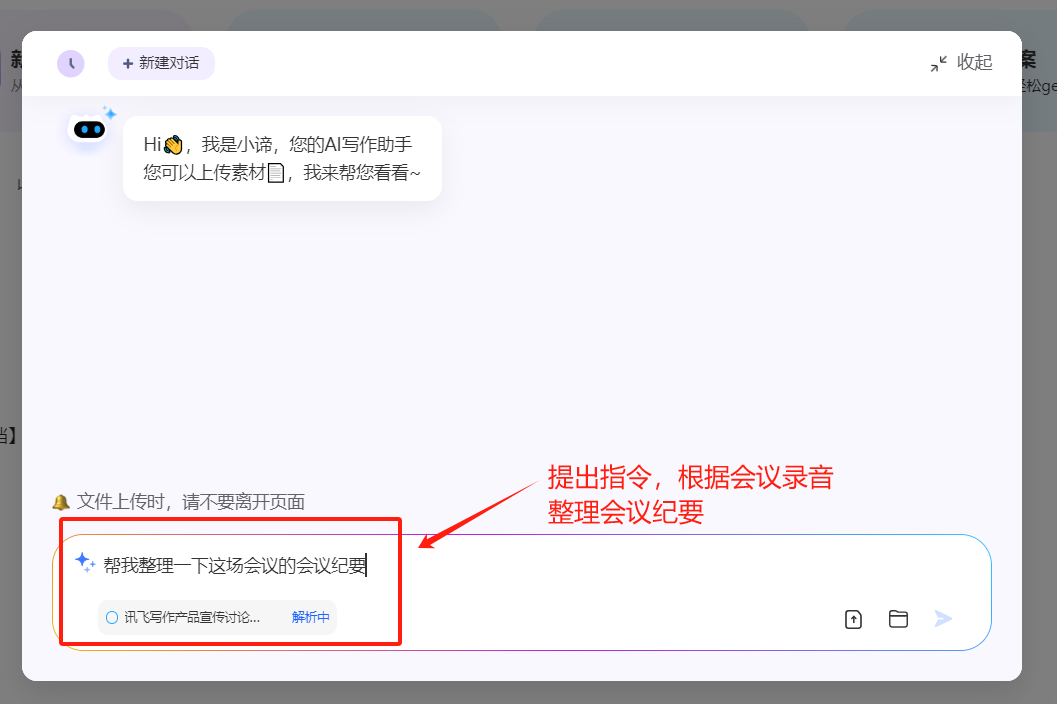Click in the prompt text input field
This screenshot has height=704, width=1057.
(235, 566)
